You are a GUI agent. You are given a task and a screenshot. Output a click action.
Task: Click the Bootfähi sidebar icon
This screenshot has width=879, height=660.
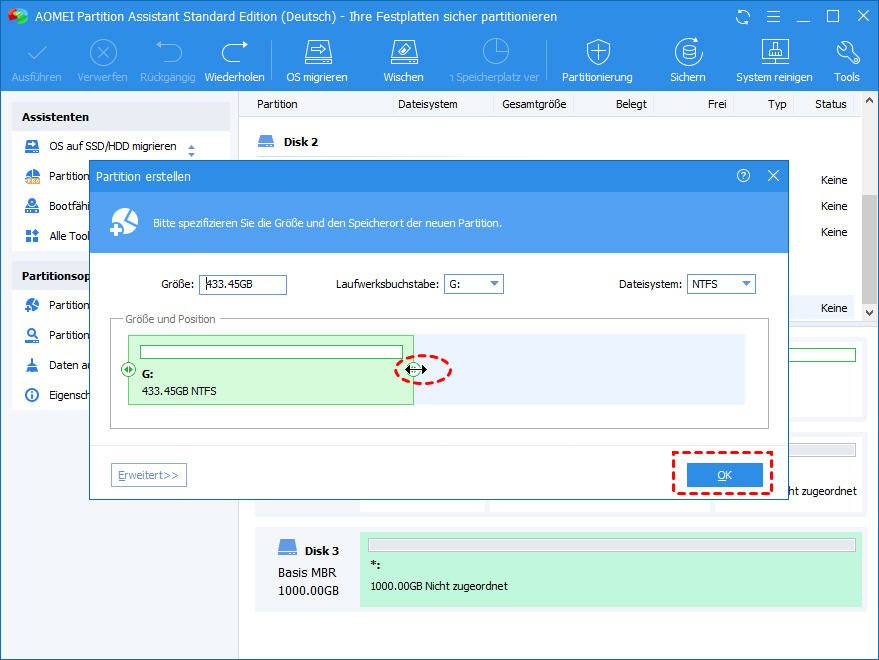(x=32, y=206)
